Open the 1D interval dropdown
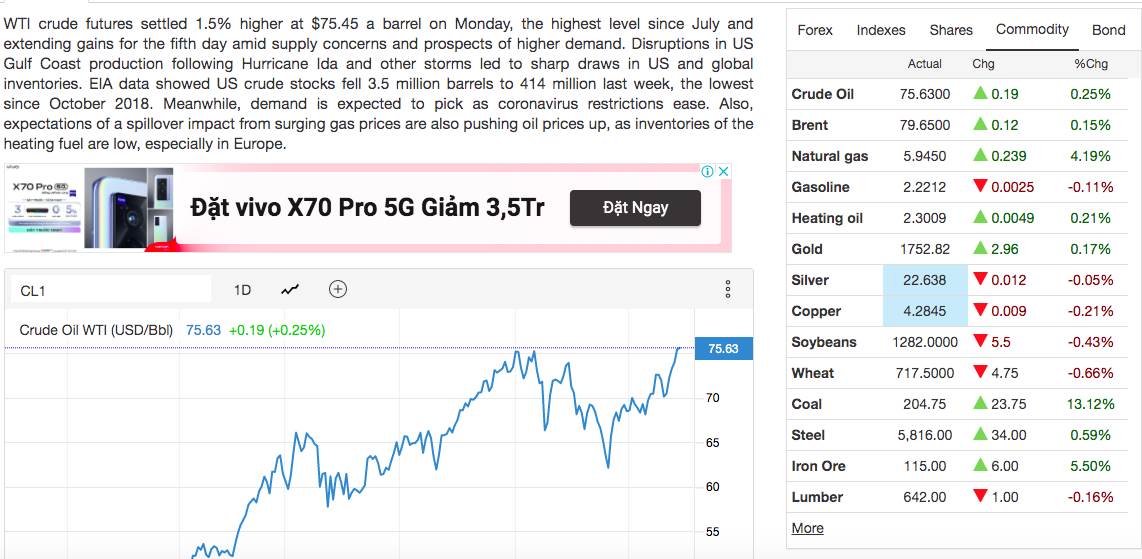 [242, 290]
